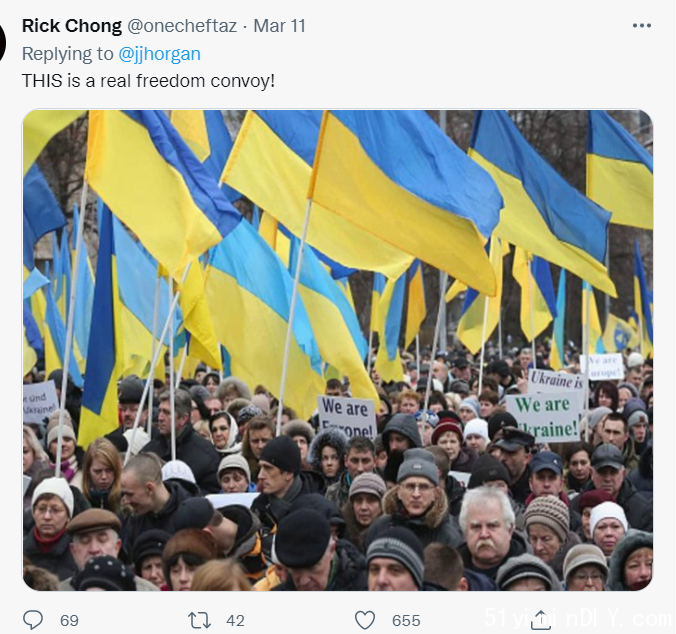Open the three-dot more options menu
Viewport: 676px width, 634px height.
(642, 25)
